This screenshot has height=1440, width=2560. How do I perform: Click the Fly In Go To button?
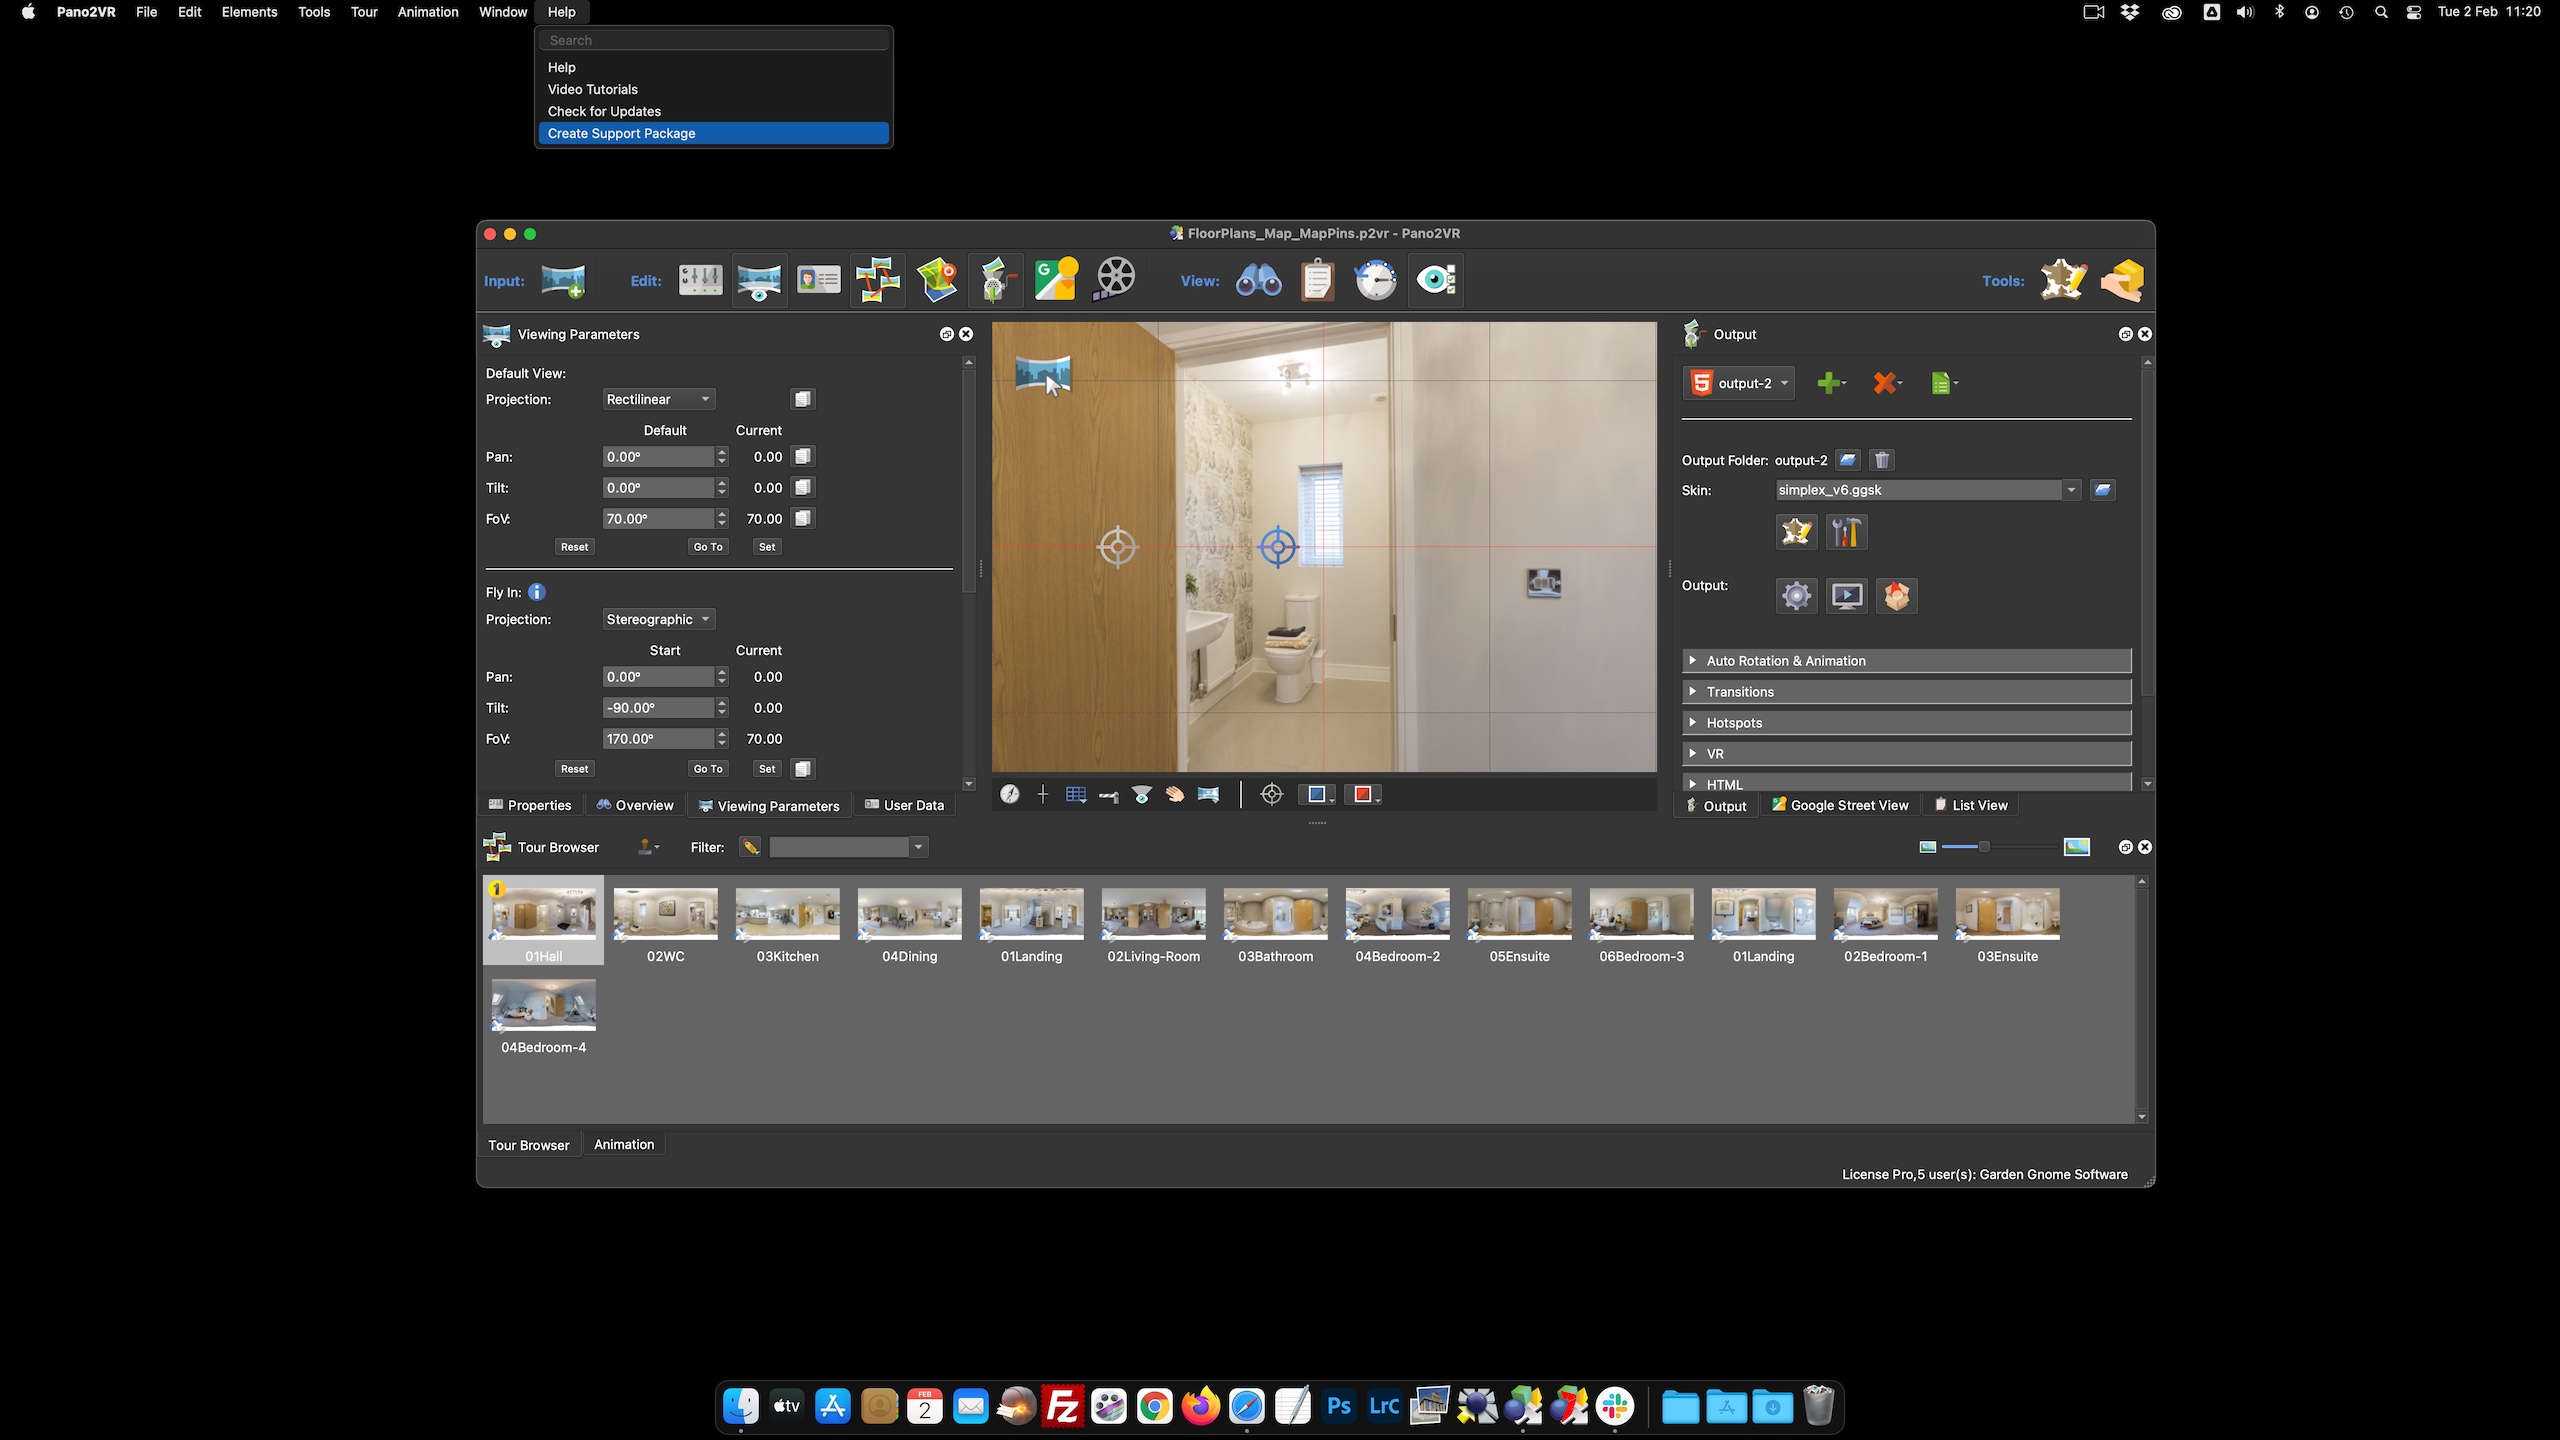(x=708, y=769)
